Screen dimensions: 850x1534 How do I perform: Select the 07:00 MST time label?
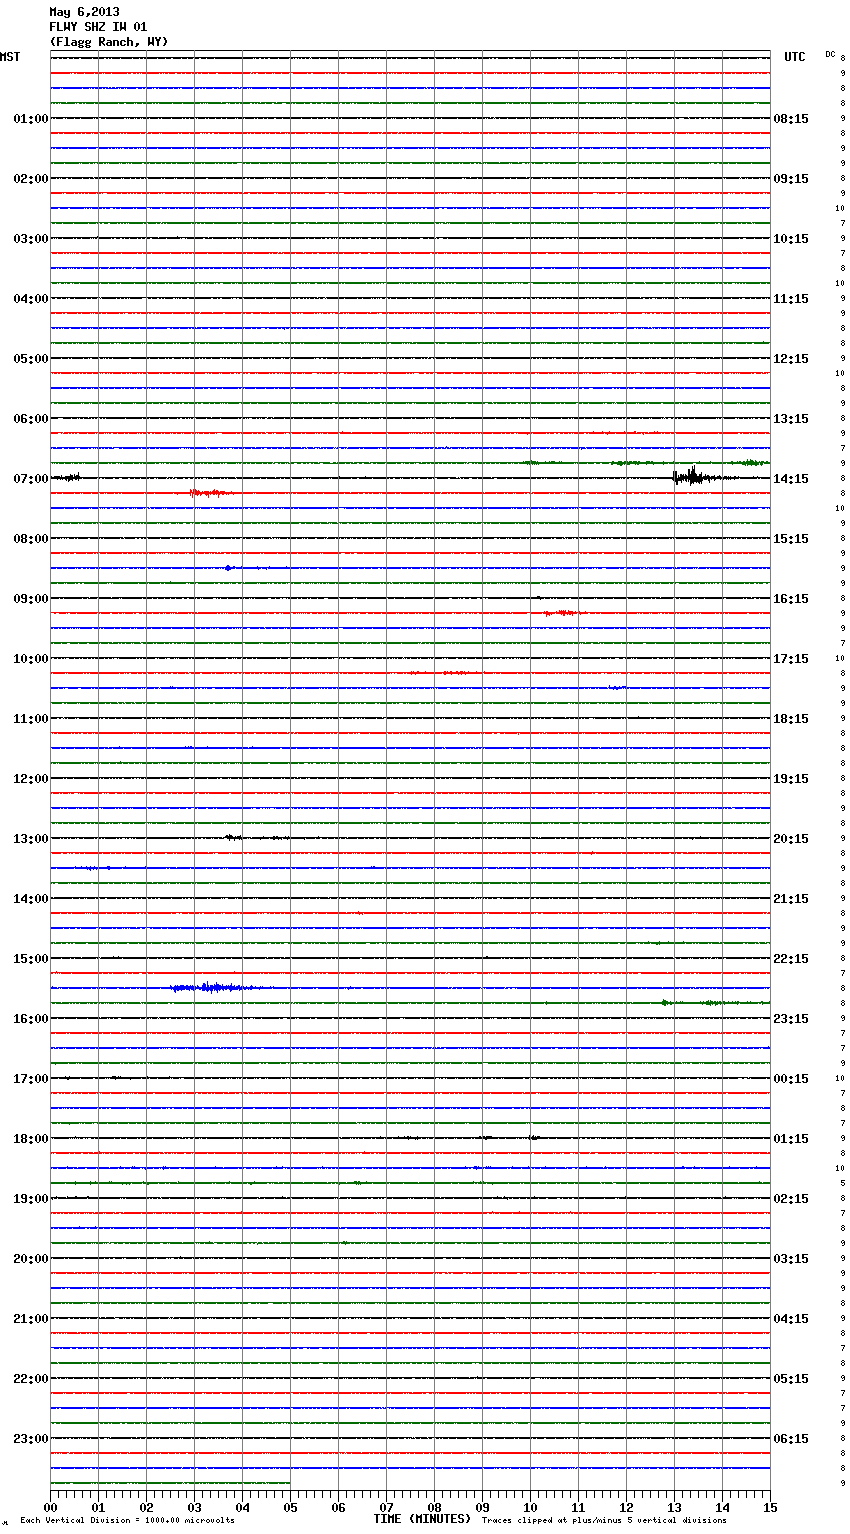click(31, 479)
